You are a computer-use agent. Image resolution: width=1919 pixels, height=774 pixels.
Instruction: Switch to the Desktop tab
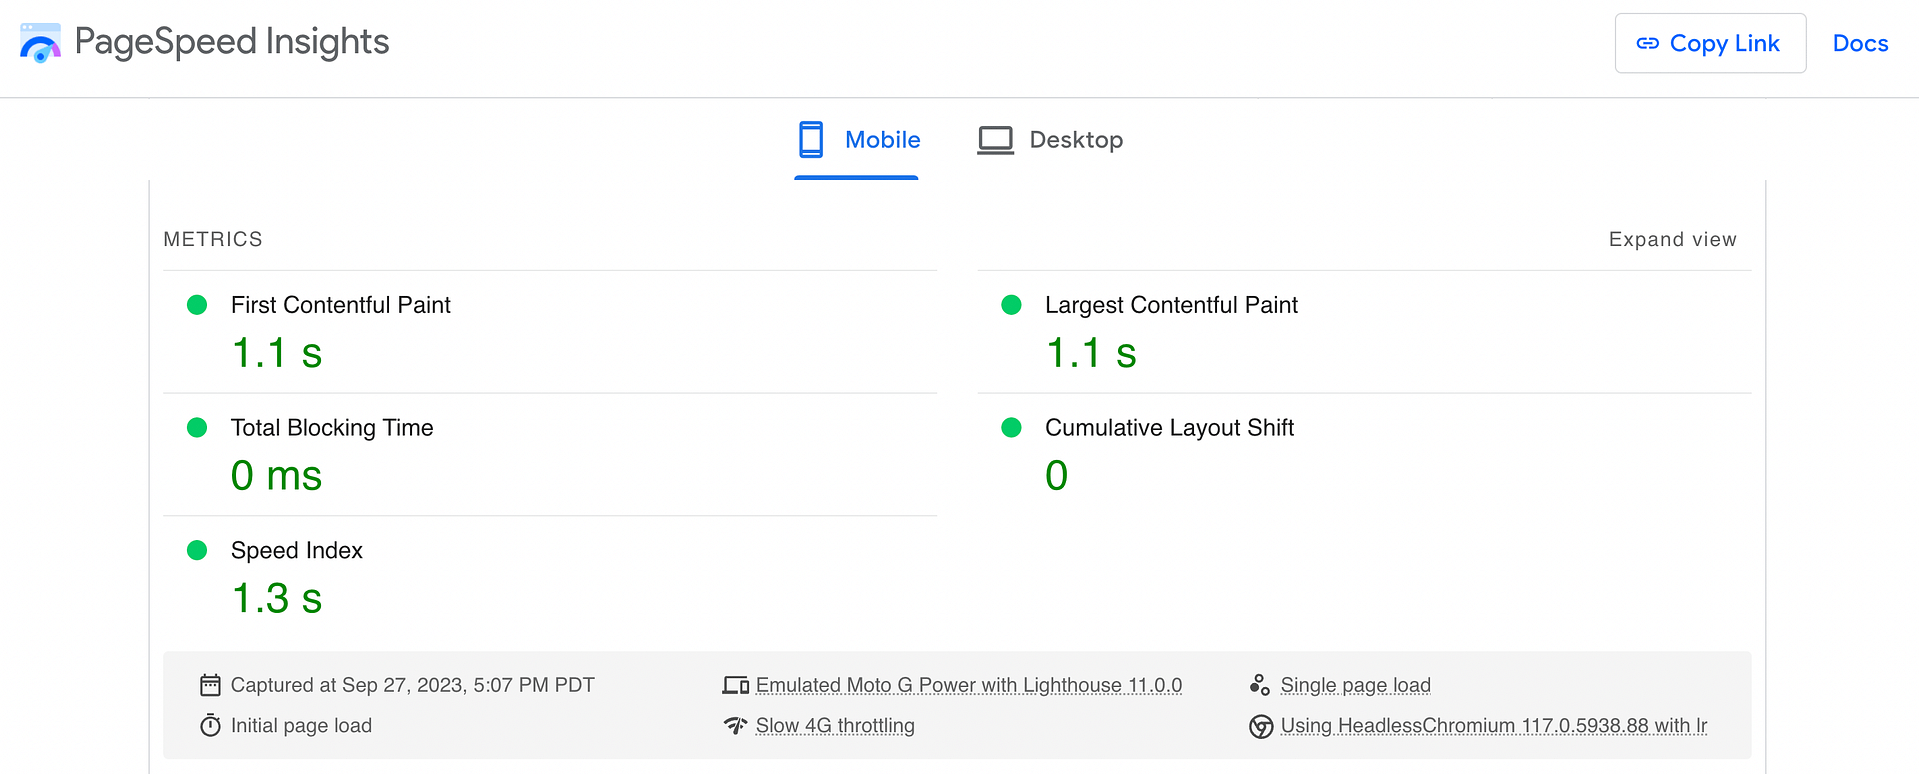point(1050,140)
